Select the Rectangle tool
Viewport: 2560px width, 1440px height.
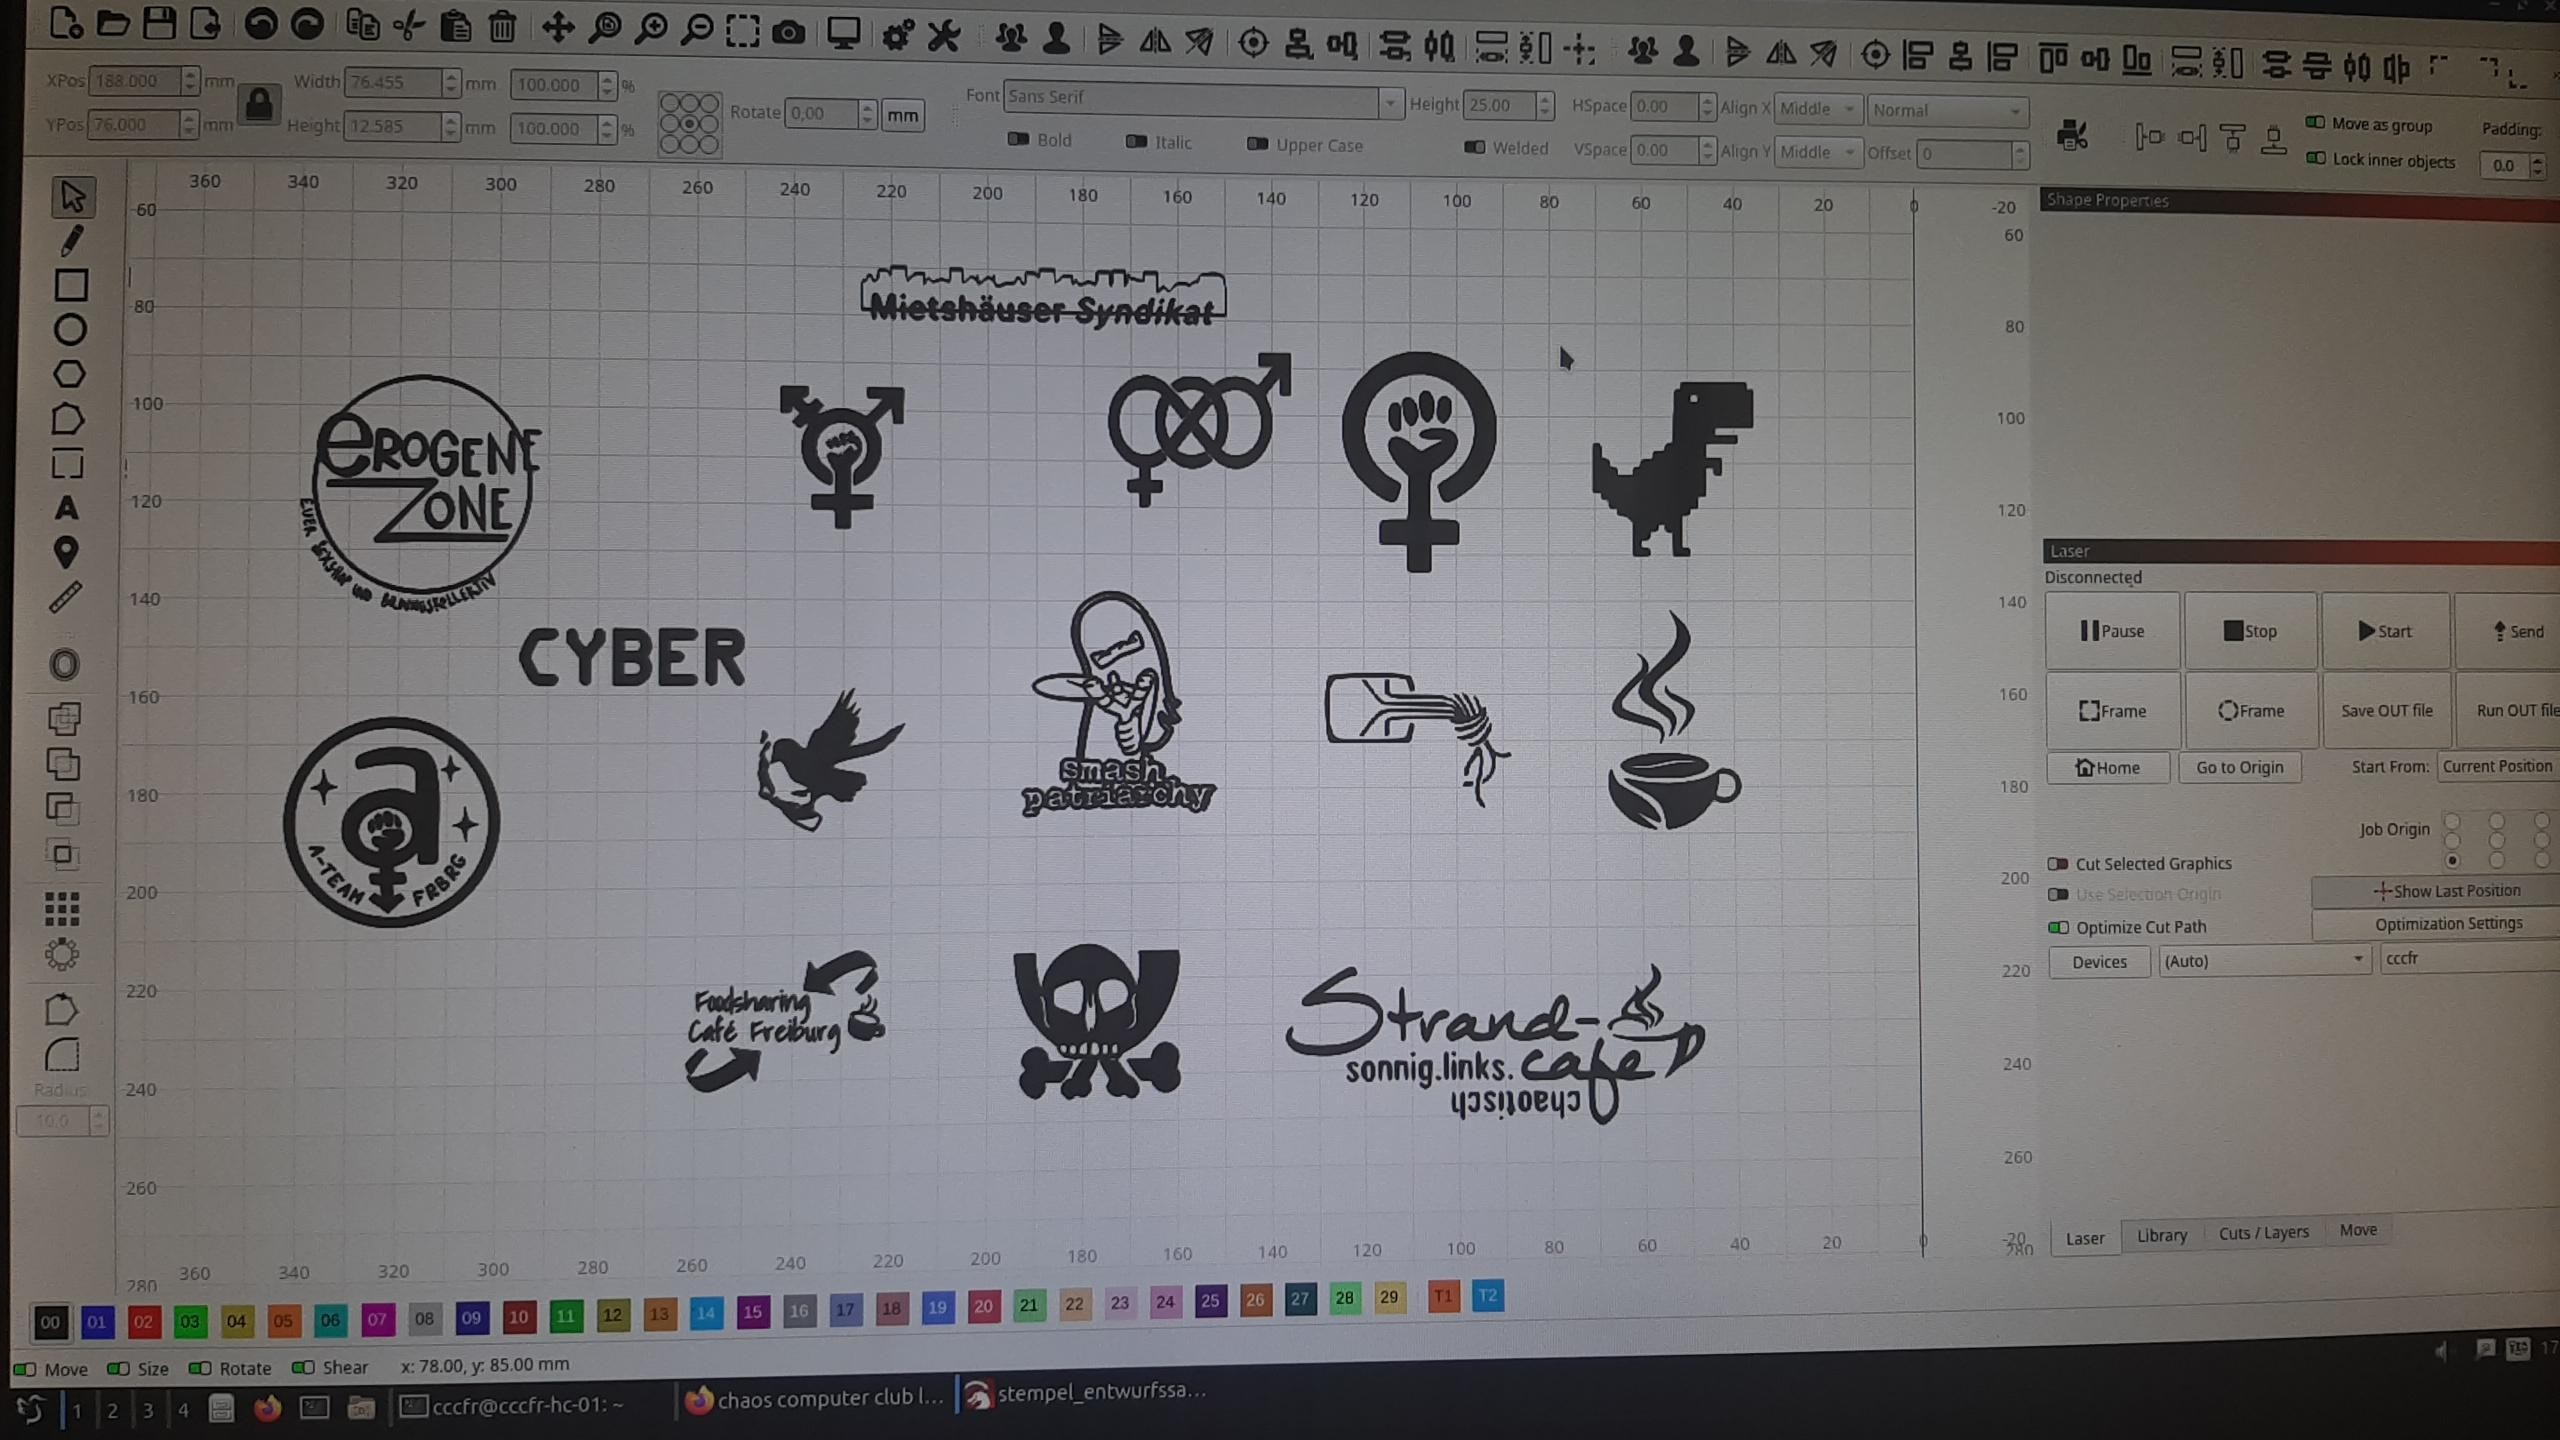70,285
